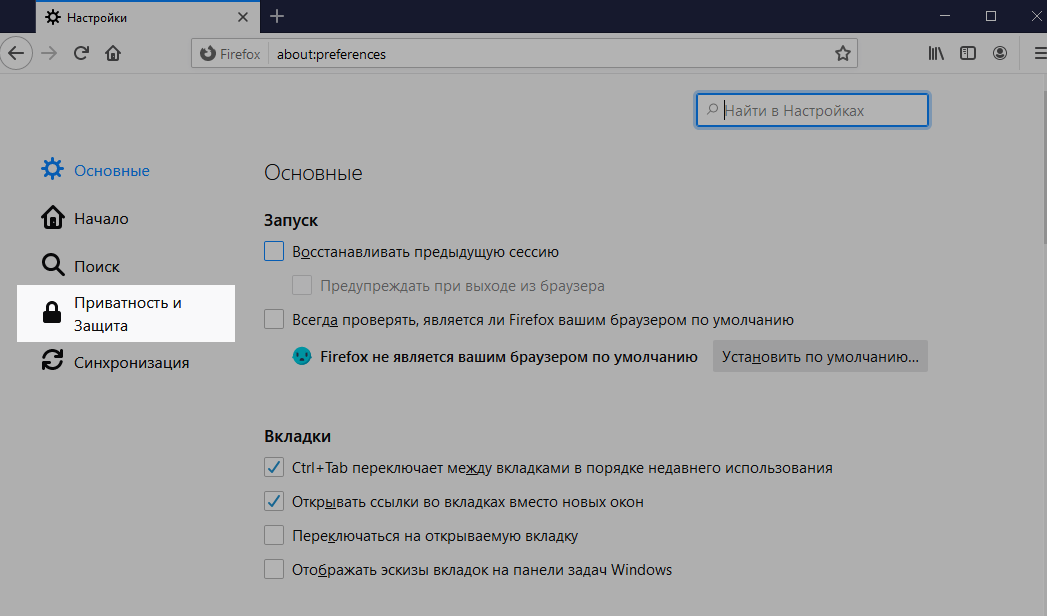Click the sync arrows icon for Синхронизация
Viewport: 1047px width, 616px height.
click(52, 361)
